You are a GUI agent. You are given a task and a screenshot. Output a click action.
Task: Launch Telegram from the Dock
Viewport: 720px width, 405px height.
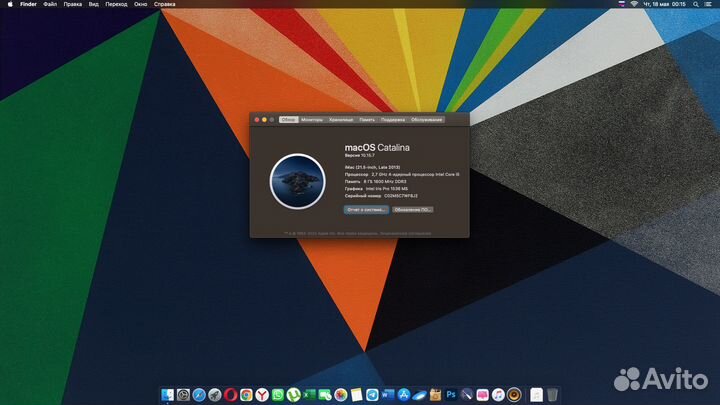pos(372,394)
